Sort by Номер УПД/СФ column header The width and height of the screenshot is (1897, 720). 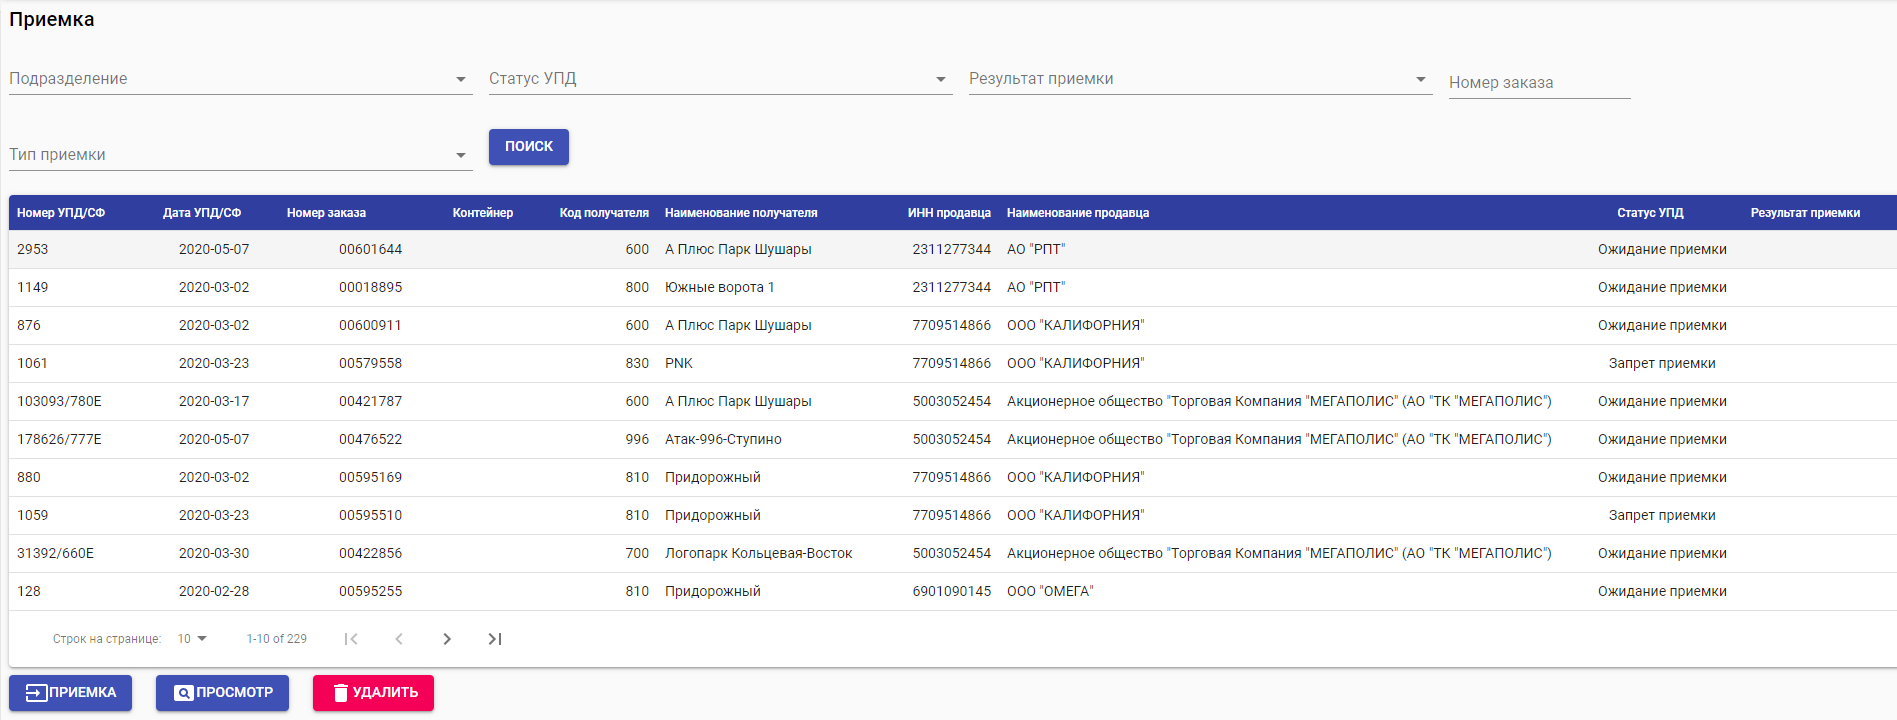[x=61, y=213]
